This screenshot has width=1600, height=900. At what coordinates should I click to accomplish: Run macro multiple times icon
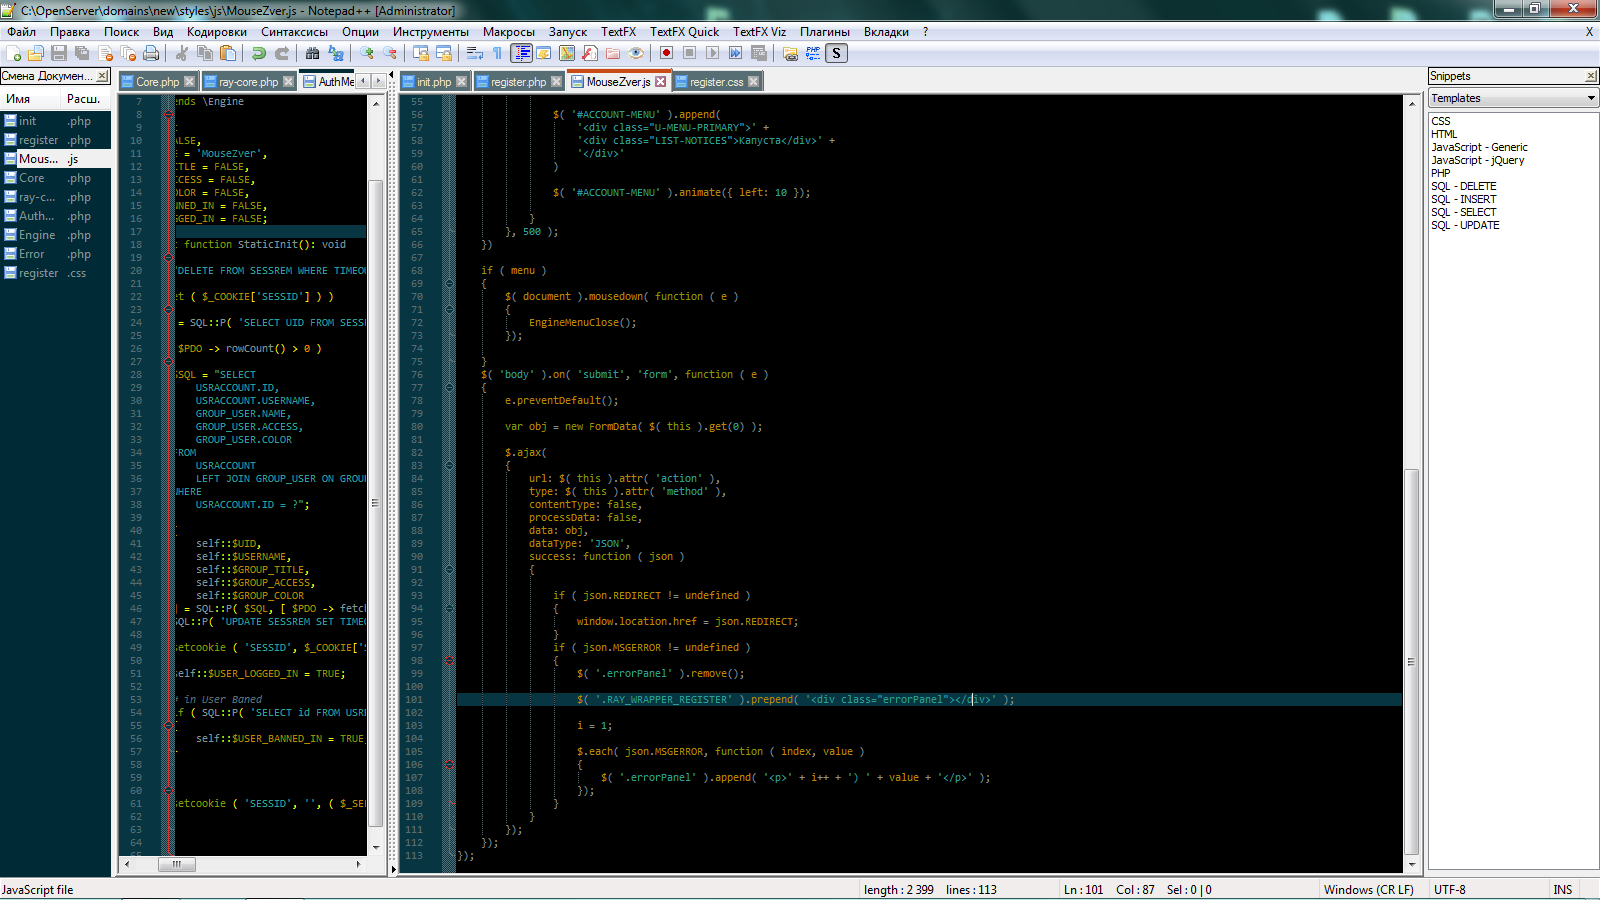click(x=735, y=53)
